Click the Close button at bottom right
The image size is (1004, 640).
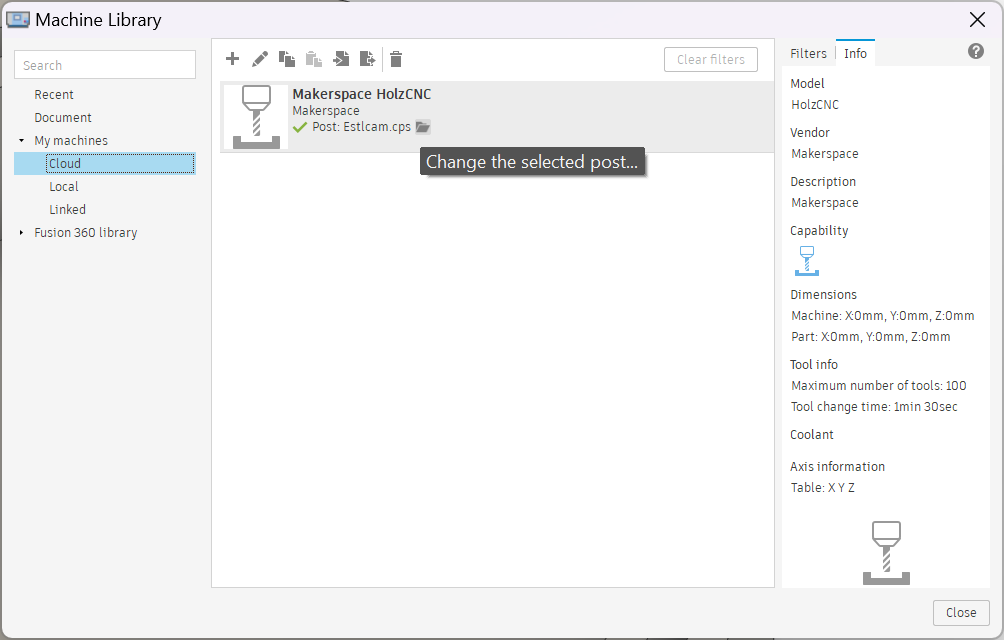(x=960, y=613)
